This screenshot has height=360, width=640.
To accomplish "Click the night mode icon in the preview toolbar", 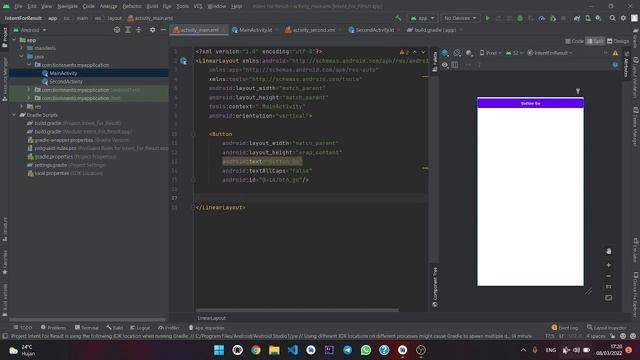I will (x=469, y=53).
